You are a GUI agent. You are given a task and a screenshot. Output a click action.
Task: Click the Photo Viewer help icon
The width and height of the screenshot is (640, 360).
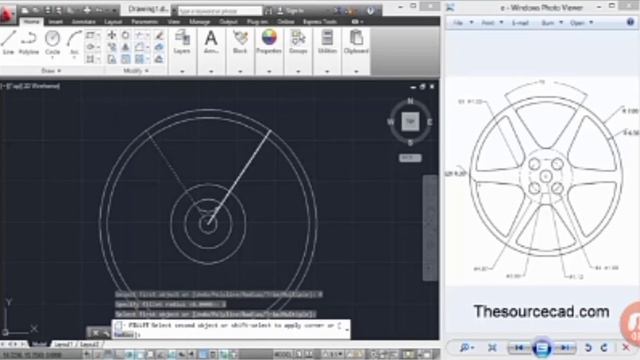pyautogui.click(x=630, y=22)
